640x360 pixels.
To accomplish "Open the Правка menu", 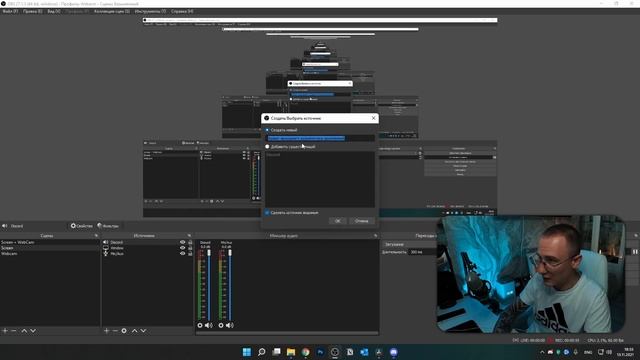I will click(x=32, y=11).
